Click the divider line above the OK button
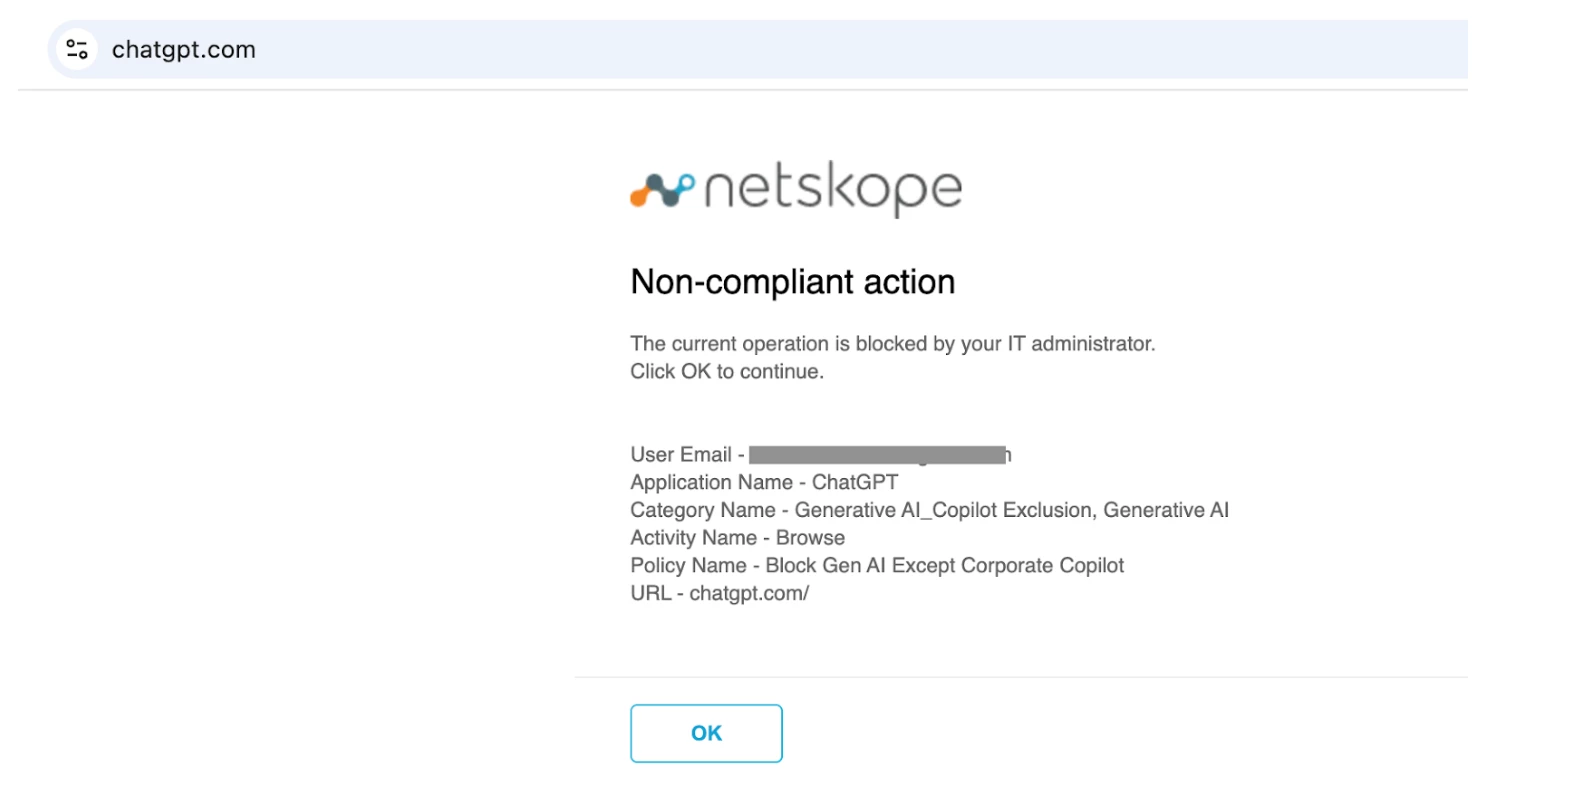The image size is (1574, 788). pyautogui.click(x=1020, y=677)
